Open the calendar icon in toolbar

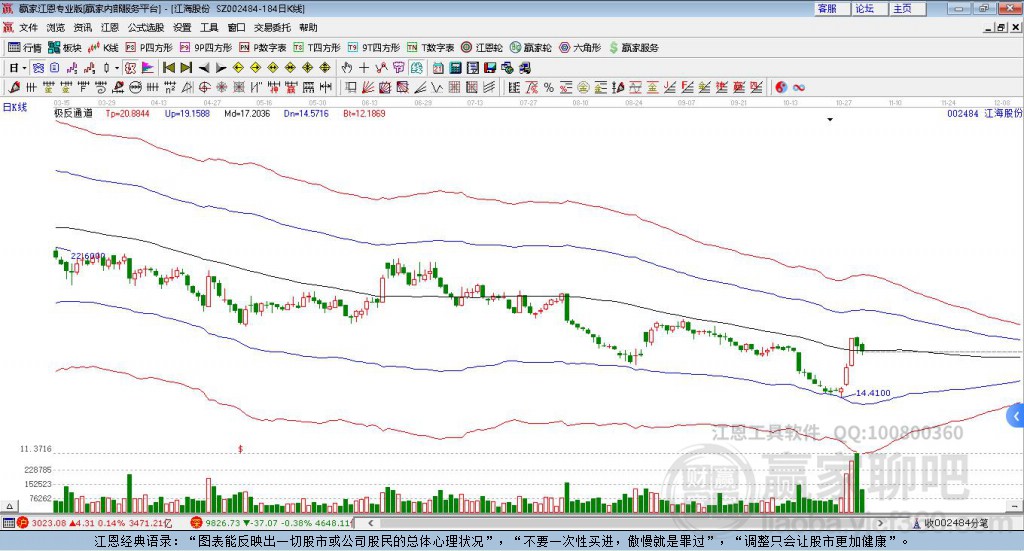[438, 67]
